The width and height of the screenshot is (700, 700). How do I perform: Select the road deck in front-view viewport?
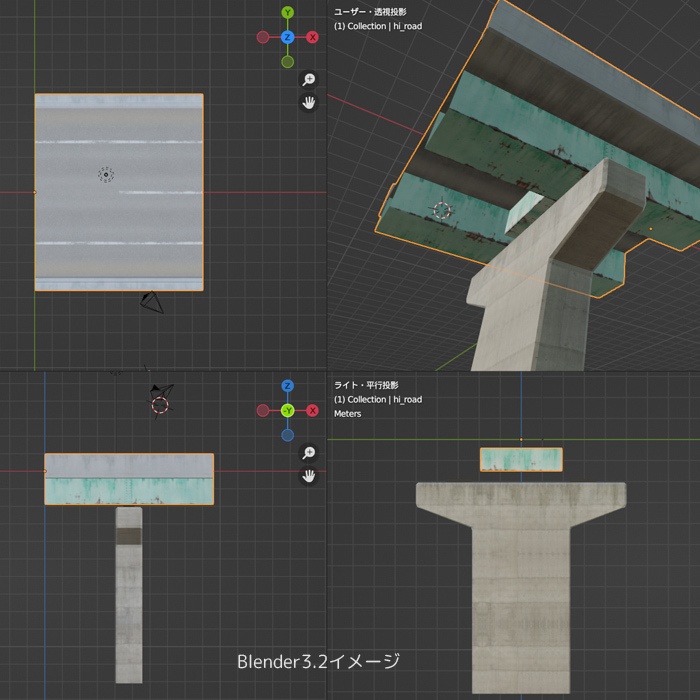(129, 479)
